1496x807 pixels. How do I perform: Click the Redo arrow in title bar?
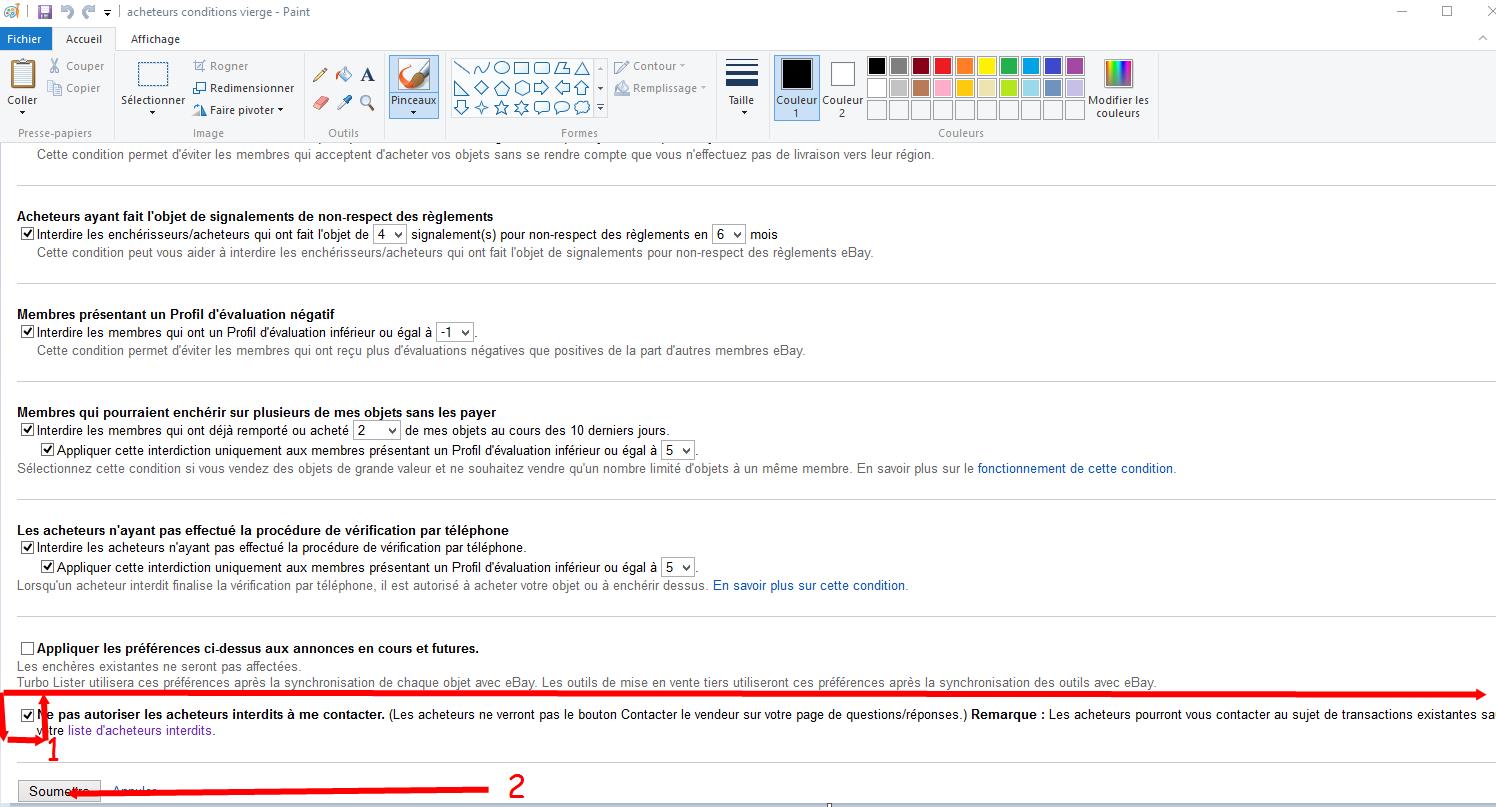[88, 12]
